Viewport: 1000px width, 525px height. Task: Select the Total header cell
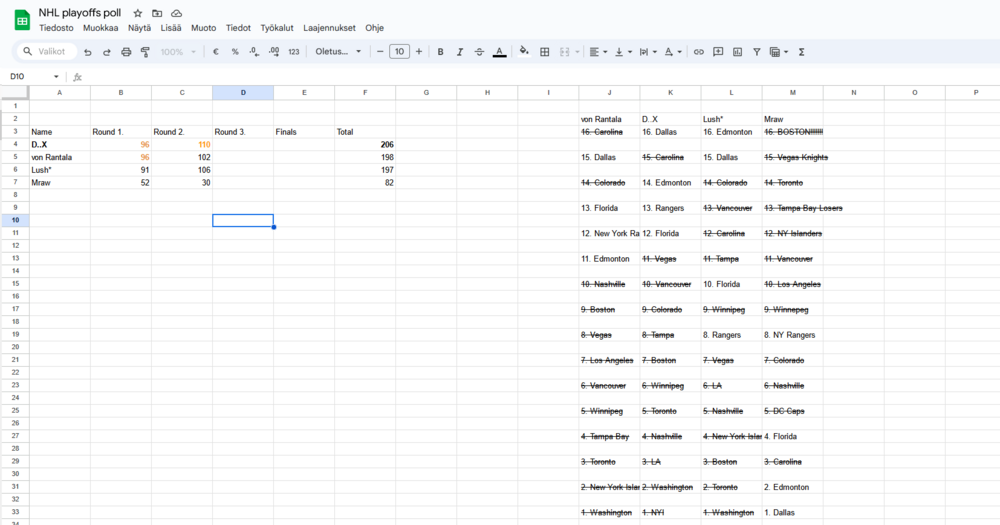(365, 132)
